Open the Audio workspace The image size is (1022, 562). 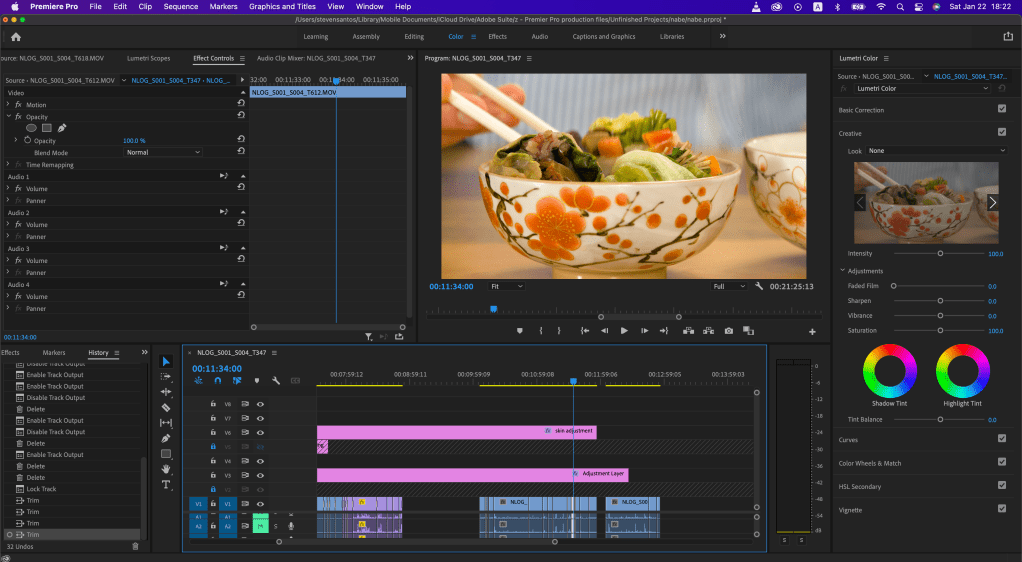click(x=539, y=37)
